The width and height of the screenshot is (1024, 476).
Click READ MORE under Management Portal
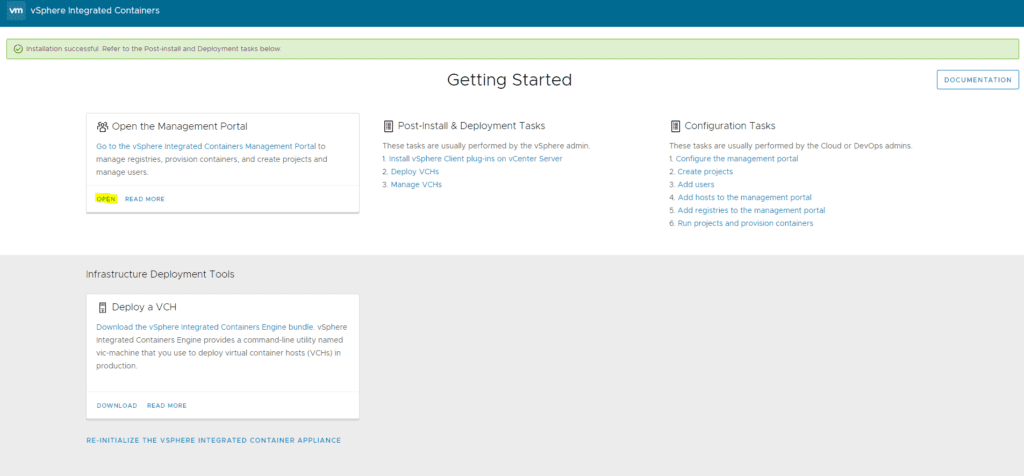(144, 199)
